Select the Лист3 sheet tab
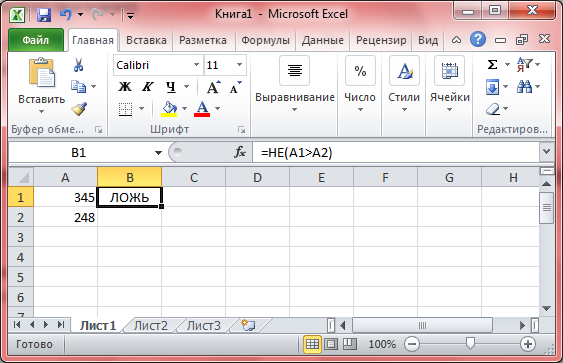This screenshot has height=363, width=563. (x=203, y=326)
